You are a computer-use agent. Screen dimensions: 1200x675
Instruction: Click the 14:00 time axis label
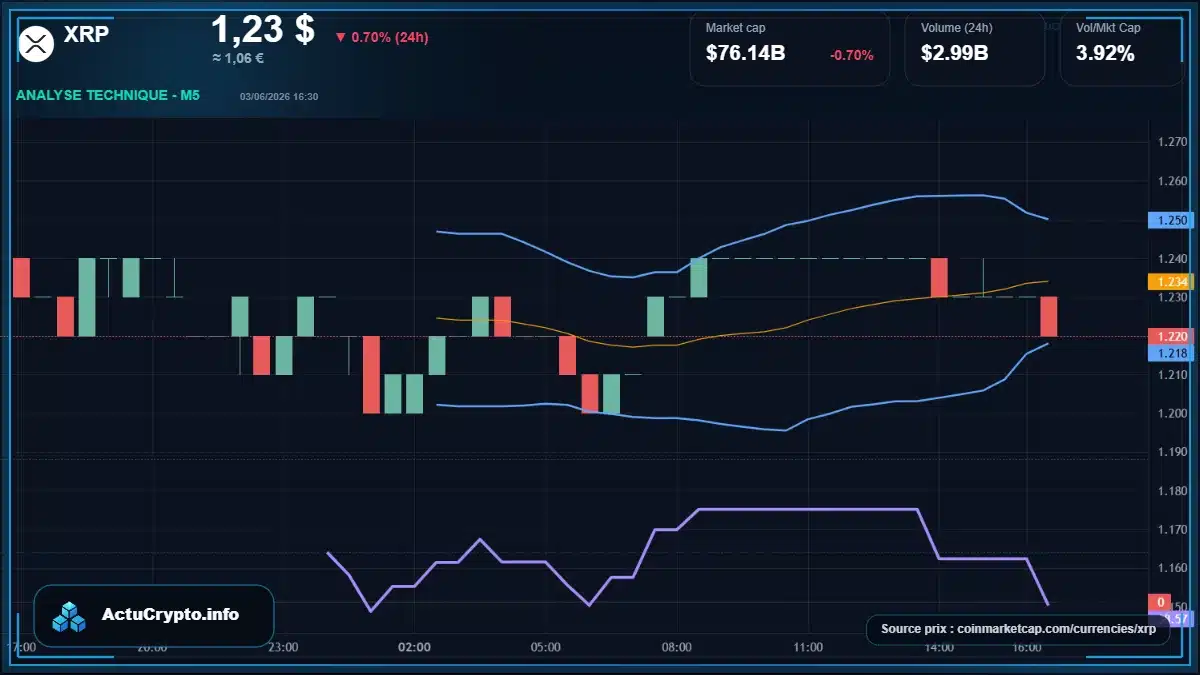[939, 647]
